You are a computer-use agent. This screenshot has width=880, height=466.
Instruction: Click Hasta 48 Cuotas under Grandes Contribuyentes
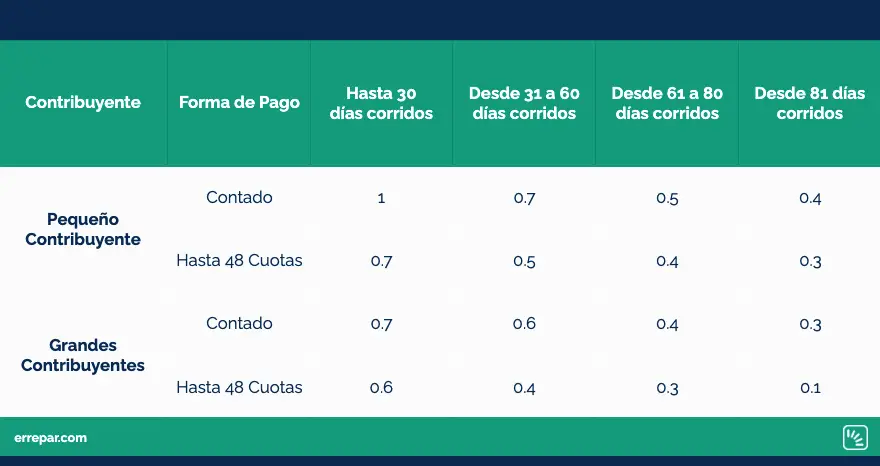click(239, 387)
